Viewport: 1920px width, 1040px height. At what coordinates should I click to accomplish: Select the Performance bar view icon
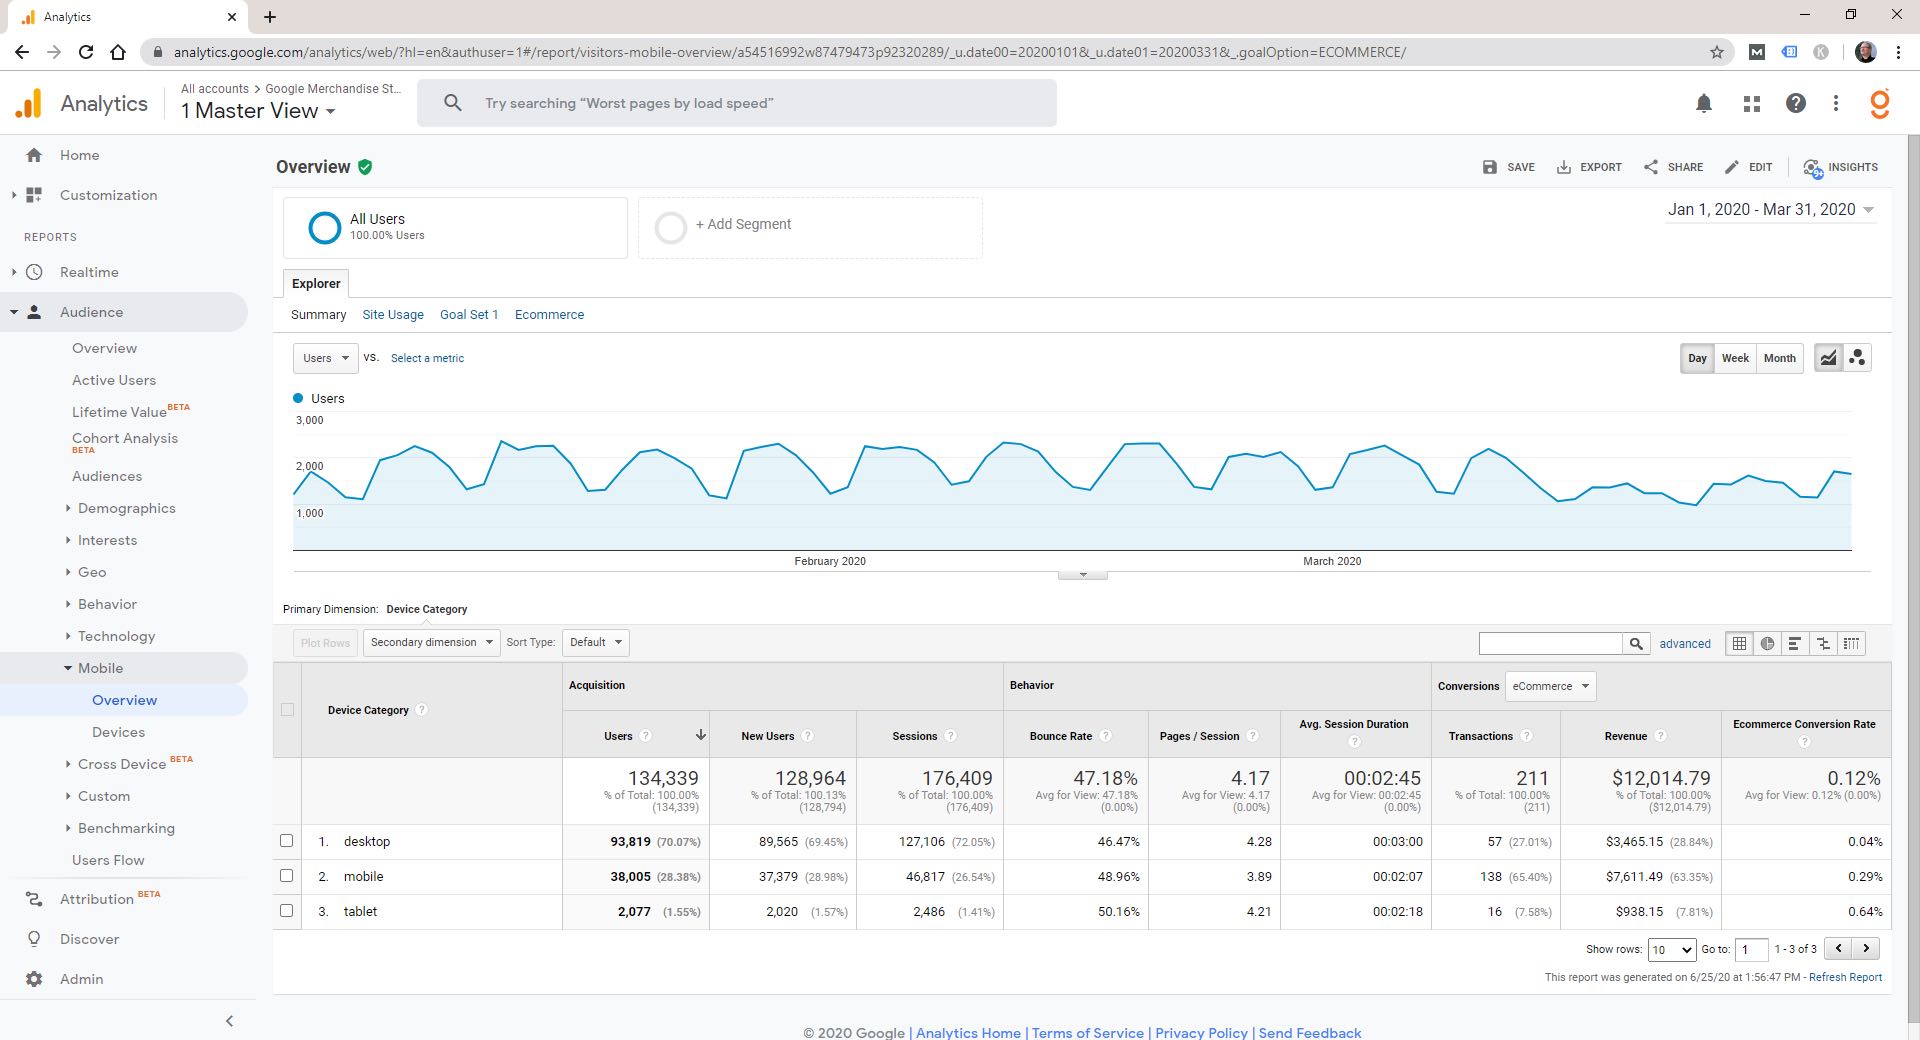coord(1796,643)
